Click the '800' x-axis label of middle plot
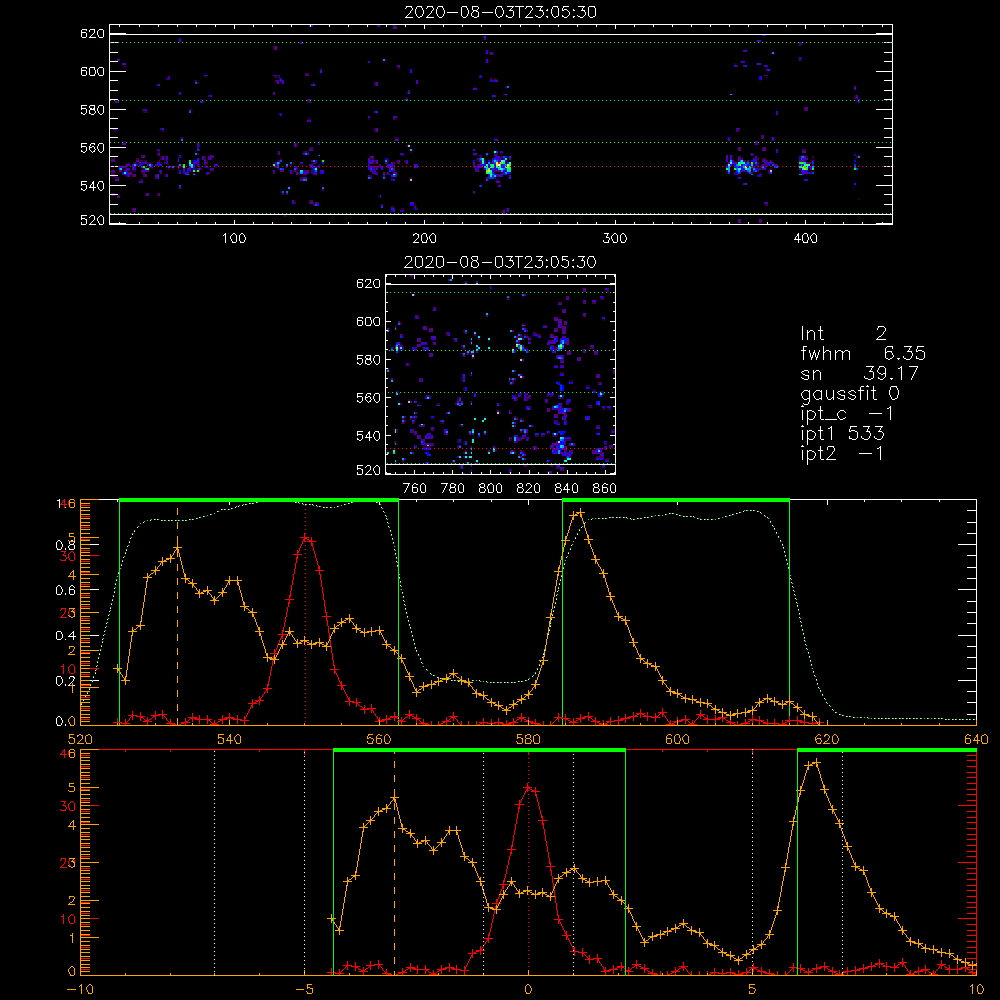 click(x=490, y=489)
